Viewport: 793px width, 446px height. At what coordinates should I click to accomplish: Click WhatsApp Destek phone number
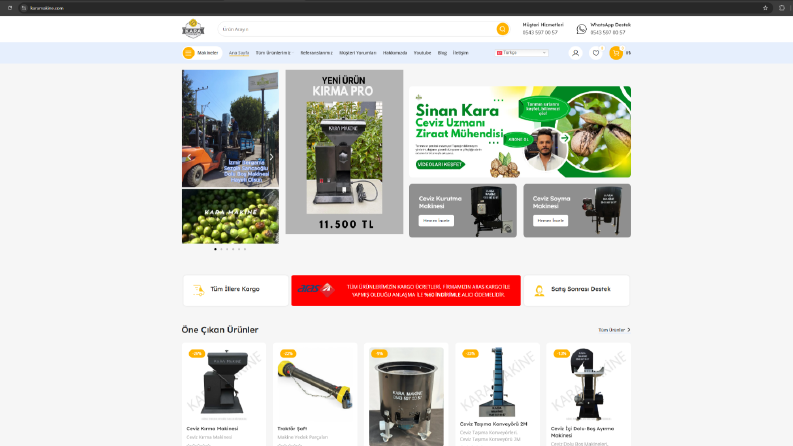pos(607,32)
